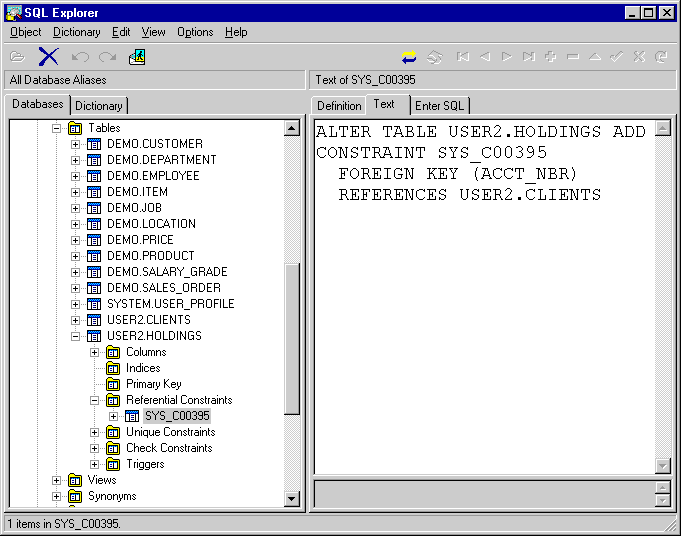Switch to the Dictionary tab

pyautogui.click(x=99, y=106)
